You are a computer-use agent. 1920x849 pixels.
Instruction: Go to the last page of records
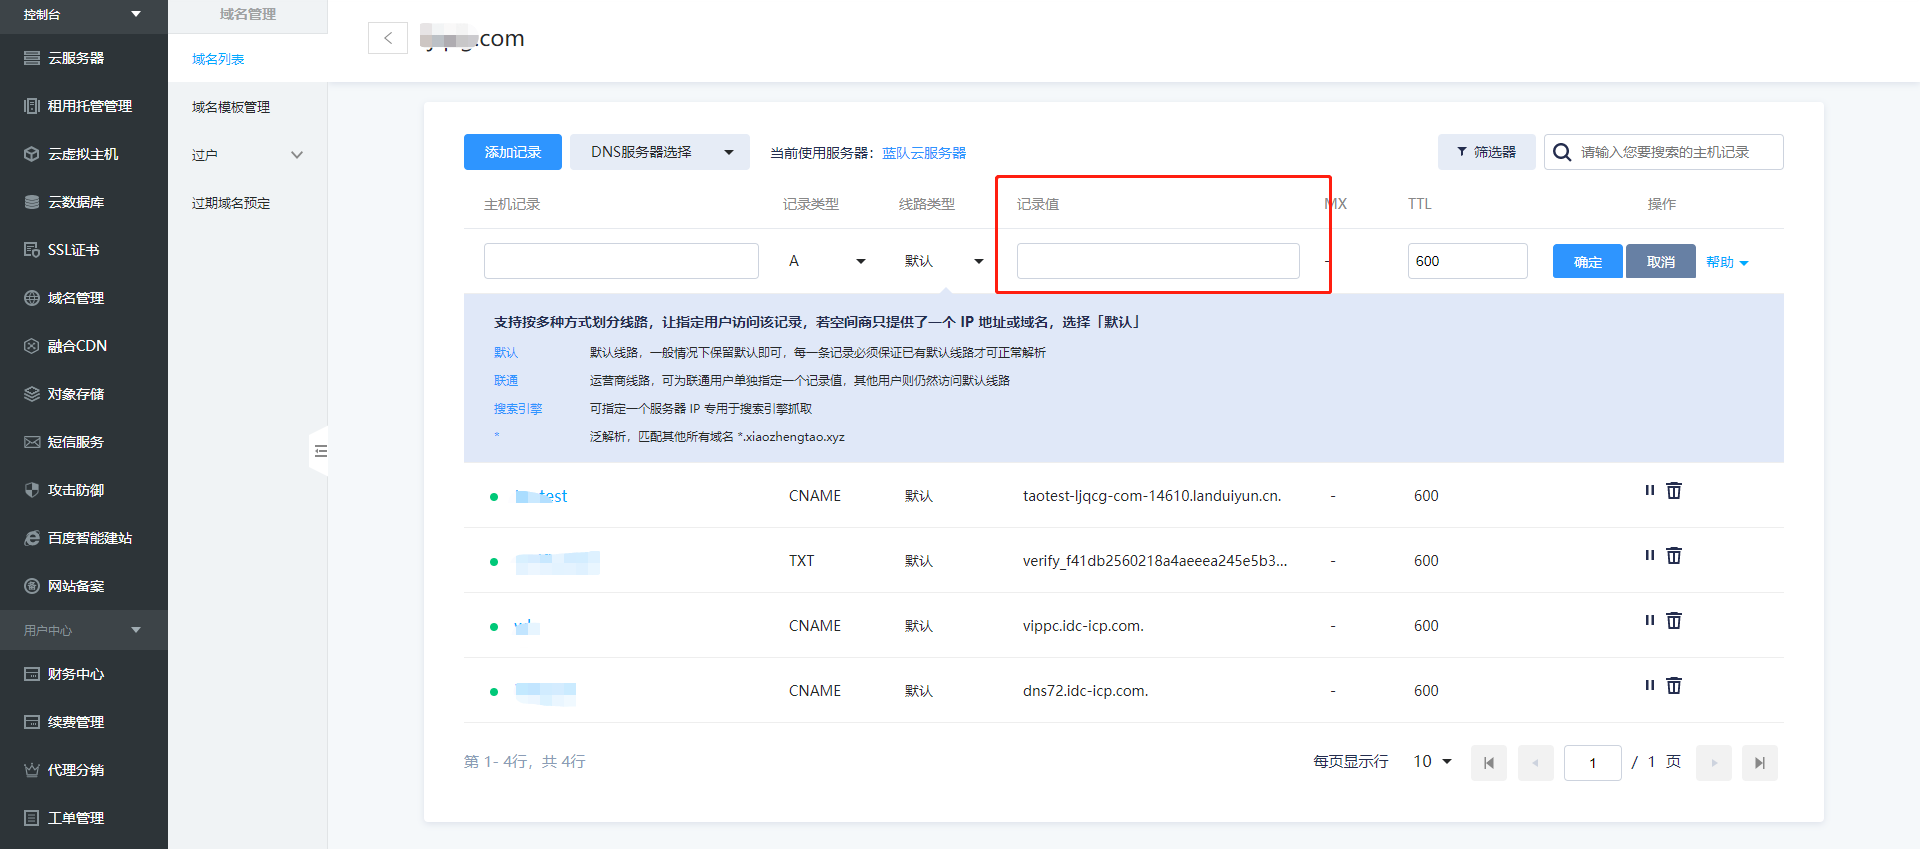pos(1759,763)
